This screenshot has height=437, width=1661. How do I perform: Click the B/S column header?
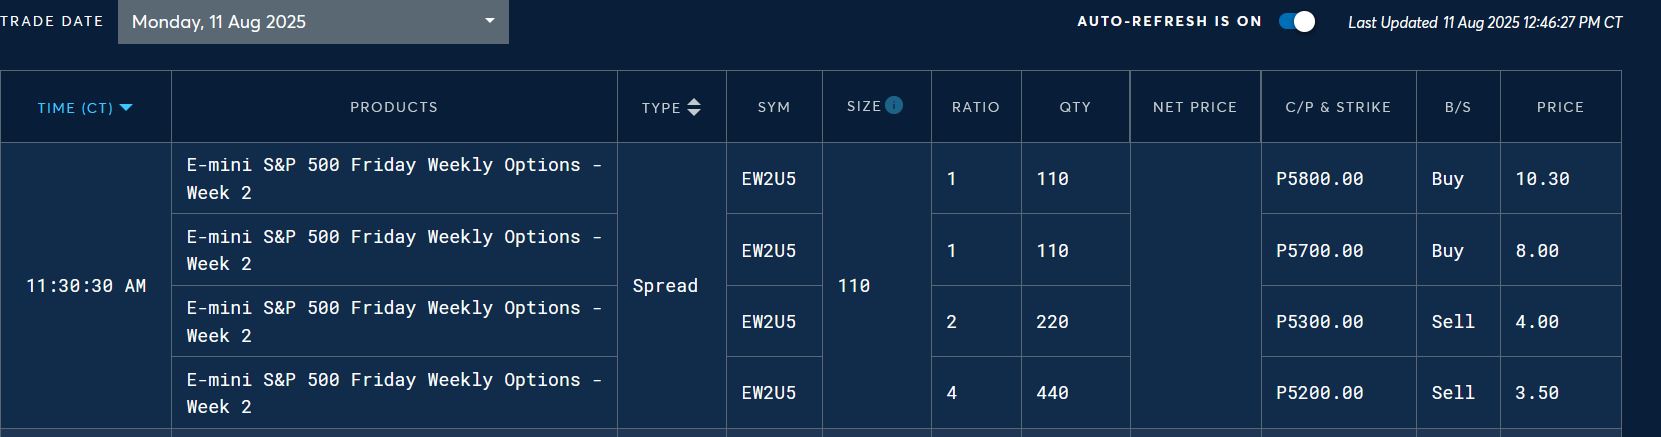[x=1458, y=107]
